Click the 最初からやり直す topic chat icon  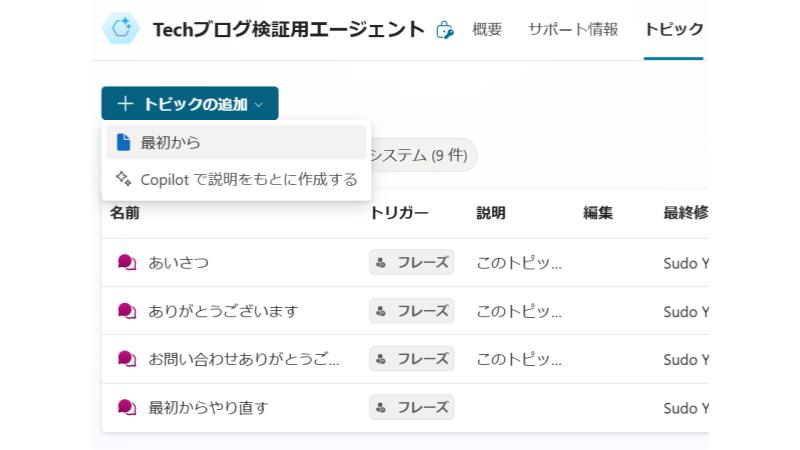pyautogui.click(x=126, y=407)
